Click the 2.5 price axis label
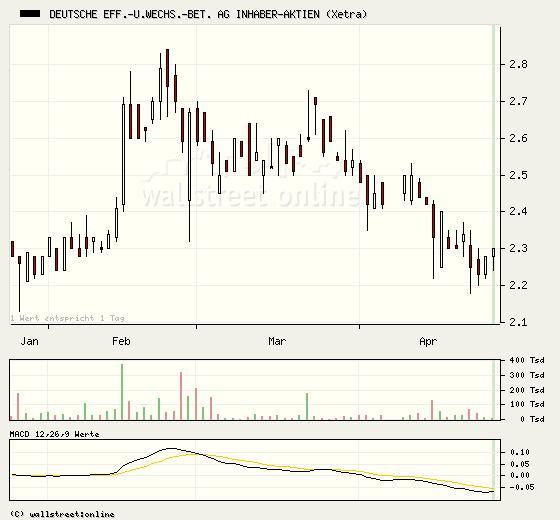560x520 pixels. 519,175
